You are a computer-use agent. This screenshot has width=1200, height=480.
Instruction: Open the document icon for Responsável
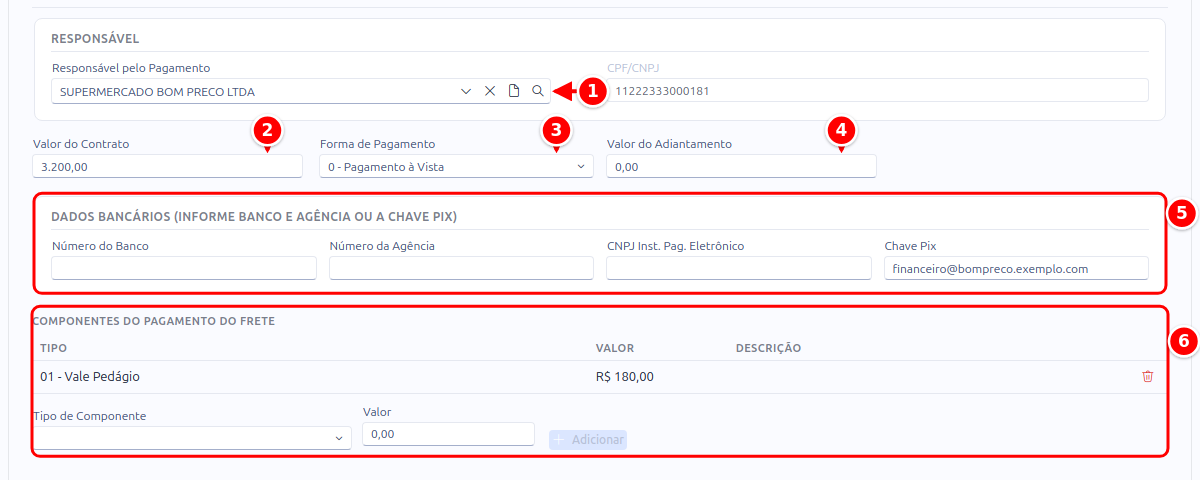pyautogui.click(x=514, y=91)
